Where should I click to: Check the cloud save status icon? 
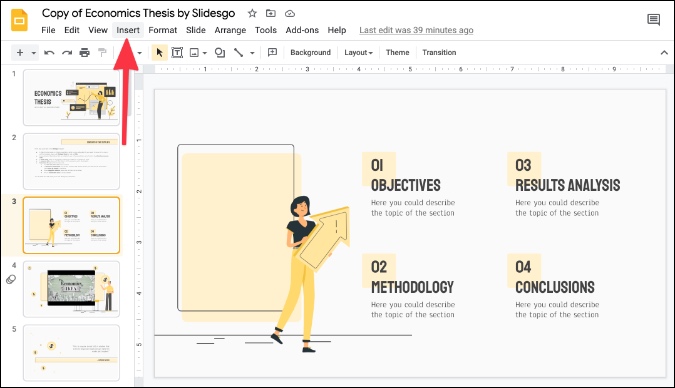coord(290,13)
